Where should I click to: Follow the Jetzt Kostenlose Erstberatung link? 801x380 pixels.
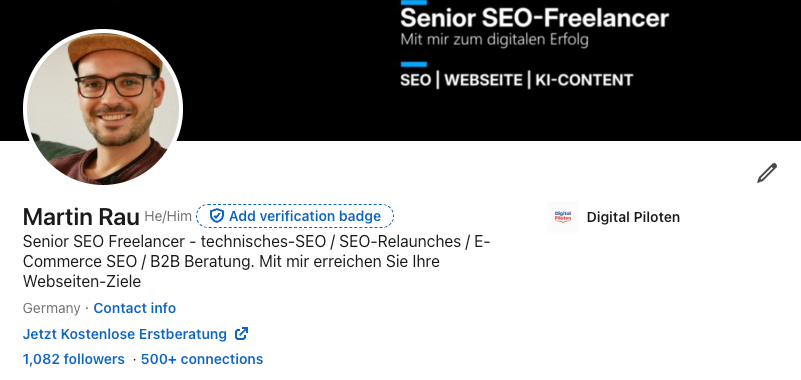(125, 334)
